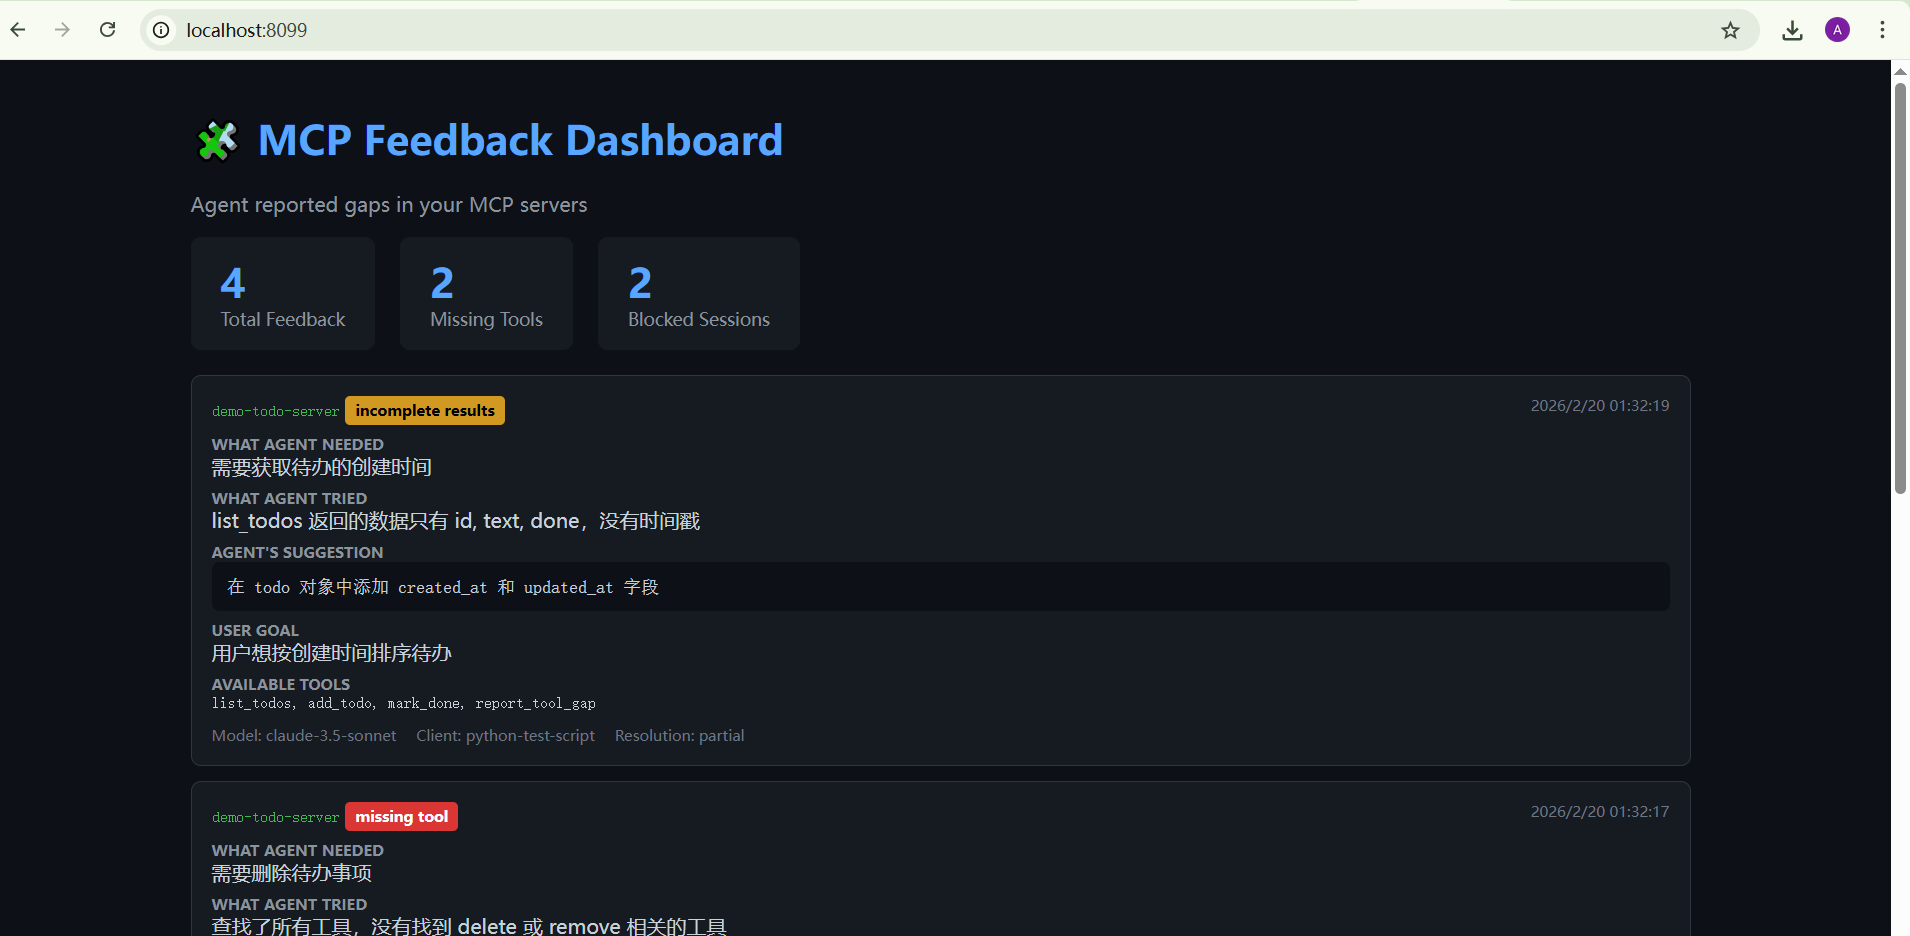The height and width of the screenshot is (936, 1910).
Task: Select the Missing Tools stat card
Action: (x=486, y=293)
